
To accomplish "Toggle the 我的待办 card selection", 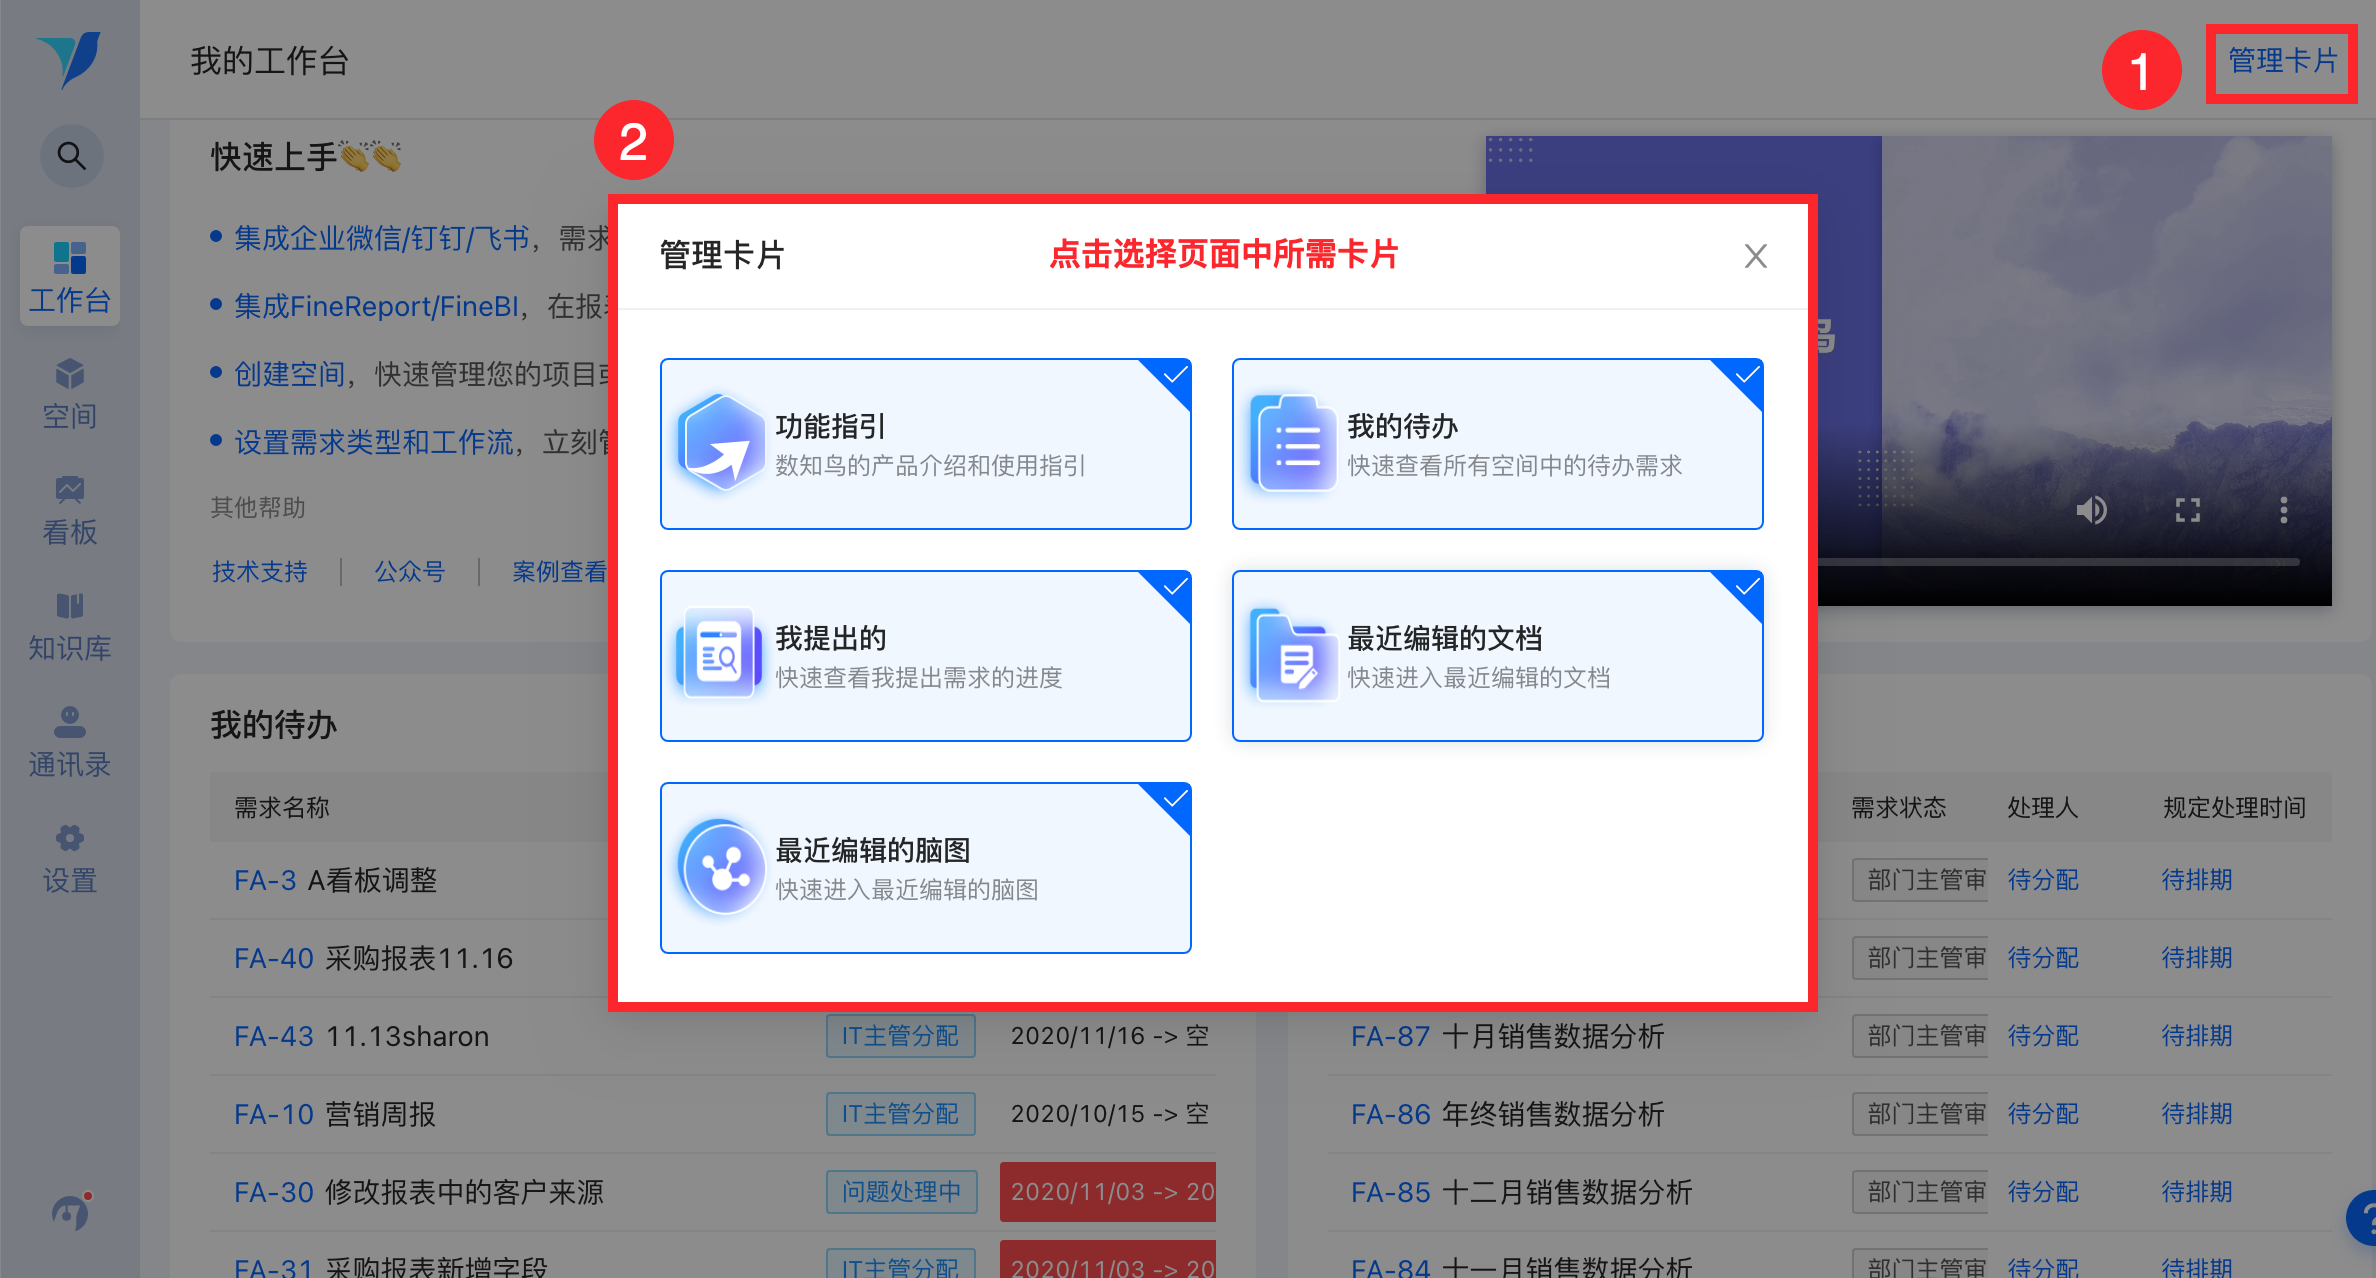I will [x=1497, y=444].
